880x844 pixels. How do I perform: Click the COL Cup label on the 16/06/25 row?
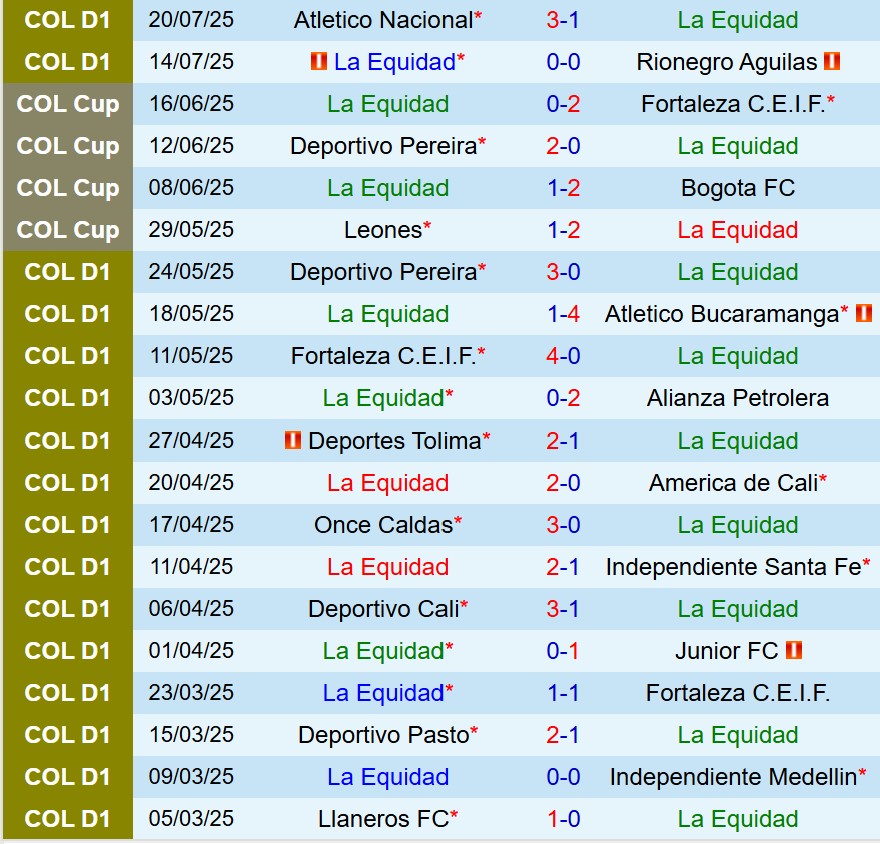[68, 104]
